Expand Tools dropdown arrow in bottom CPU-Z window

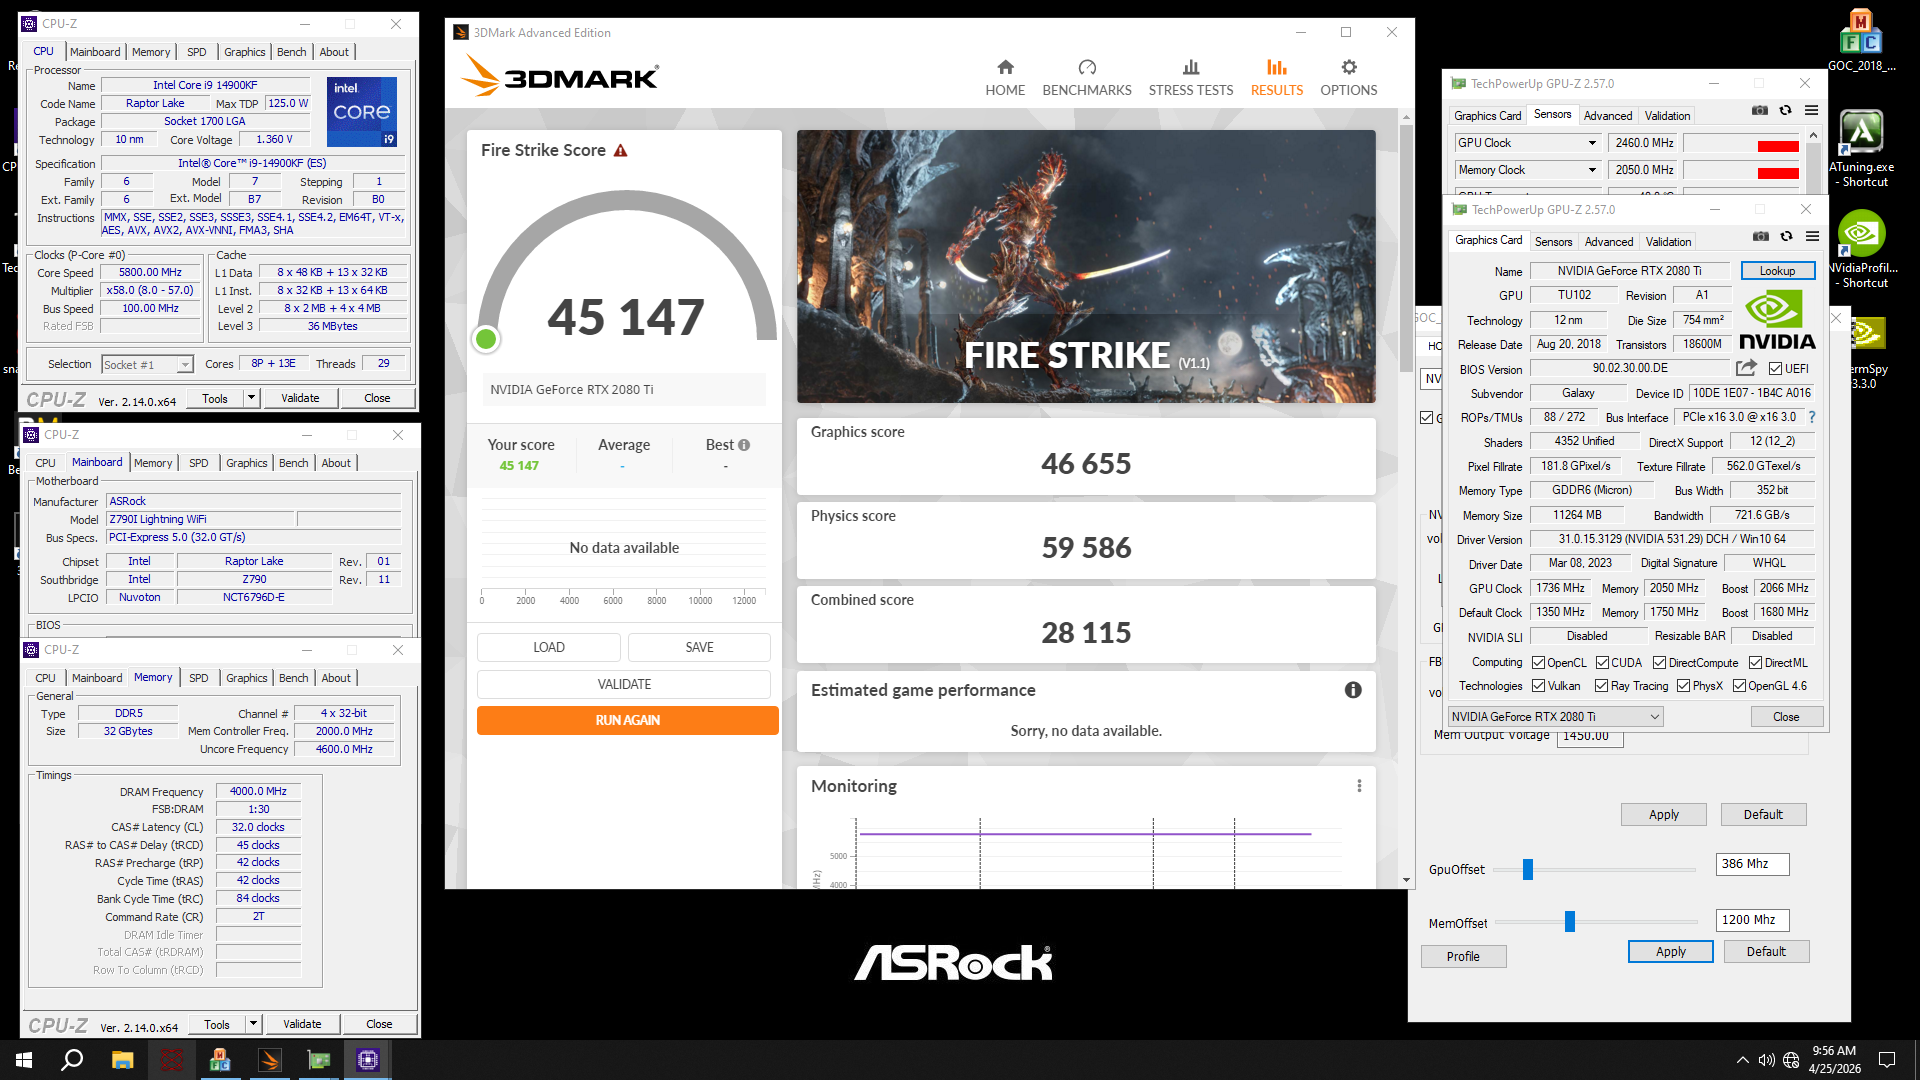tap(254, 1024)
